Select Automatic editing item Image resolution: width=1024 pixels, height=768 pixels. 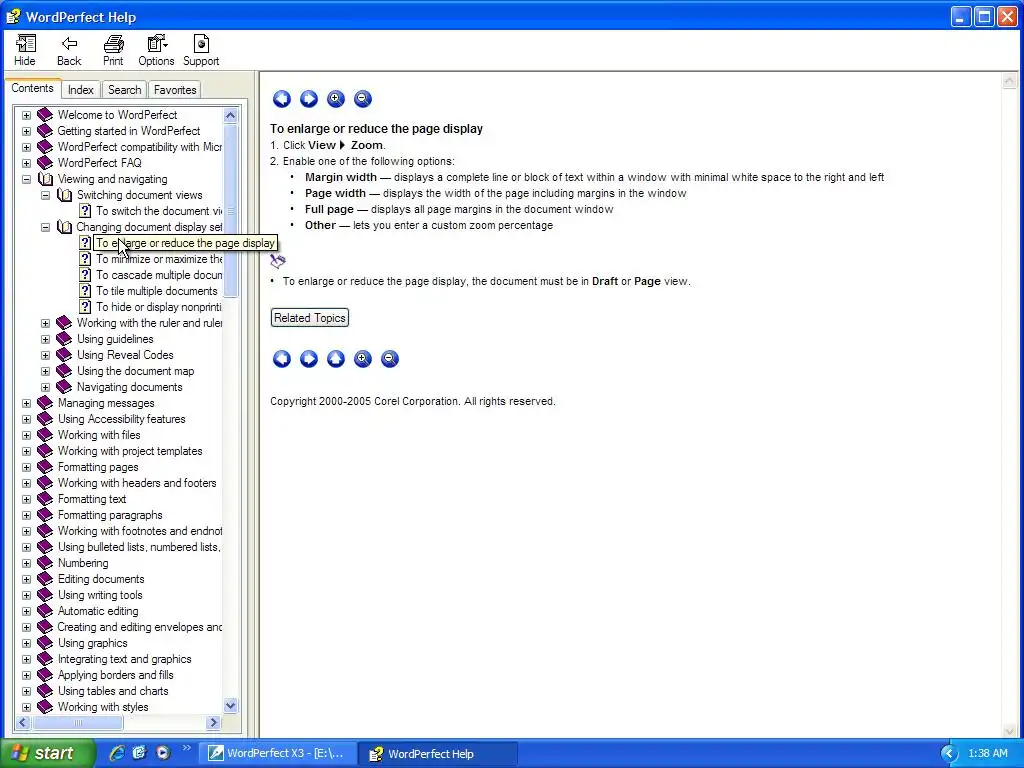coord(98,611)
